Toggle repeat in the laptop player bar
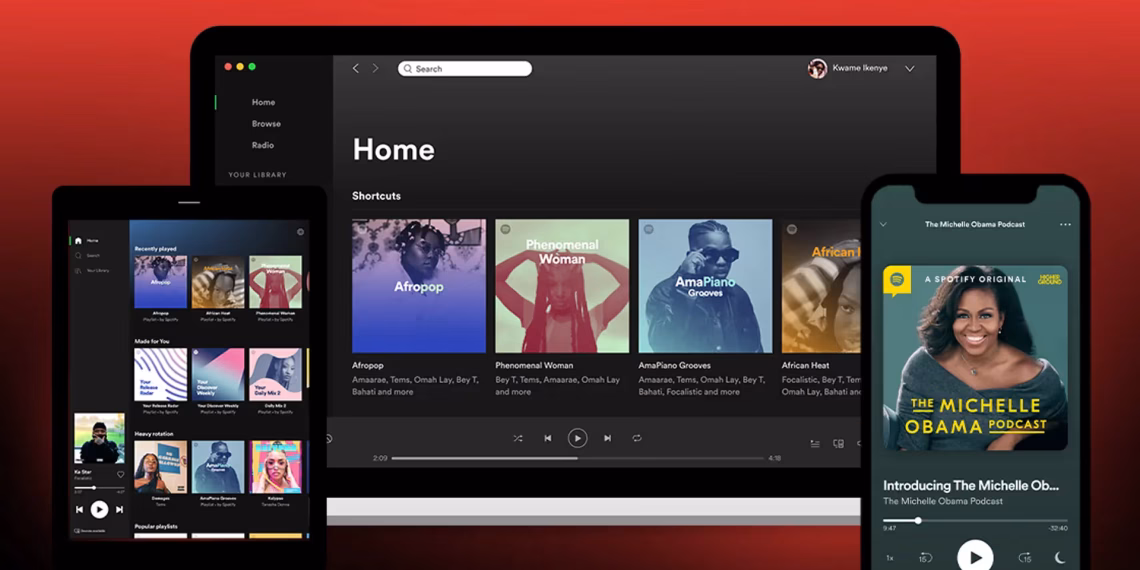 637,438
